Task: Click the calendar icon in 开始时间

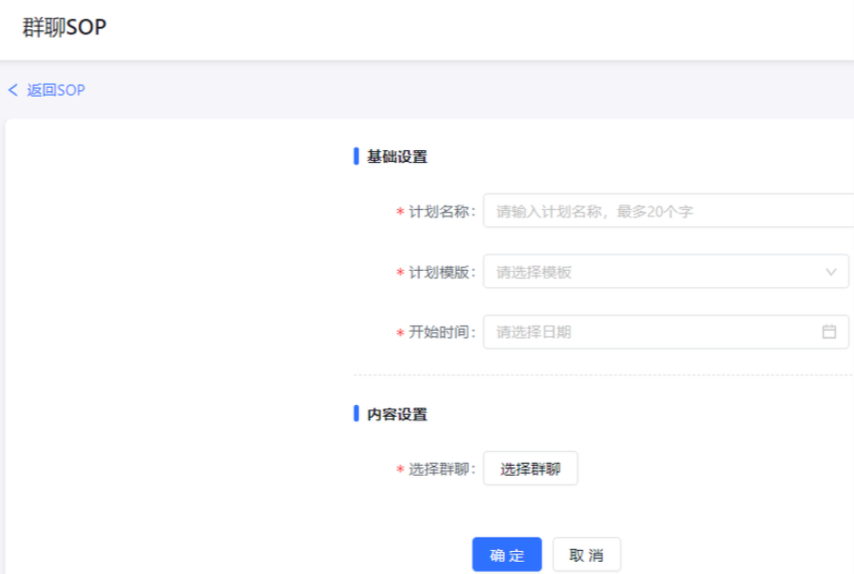Action: (x=829, y=332)
